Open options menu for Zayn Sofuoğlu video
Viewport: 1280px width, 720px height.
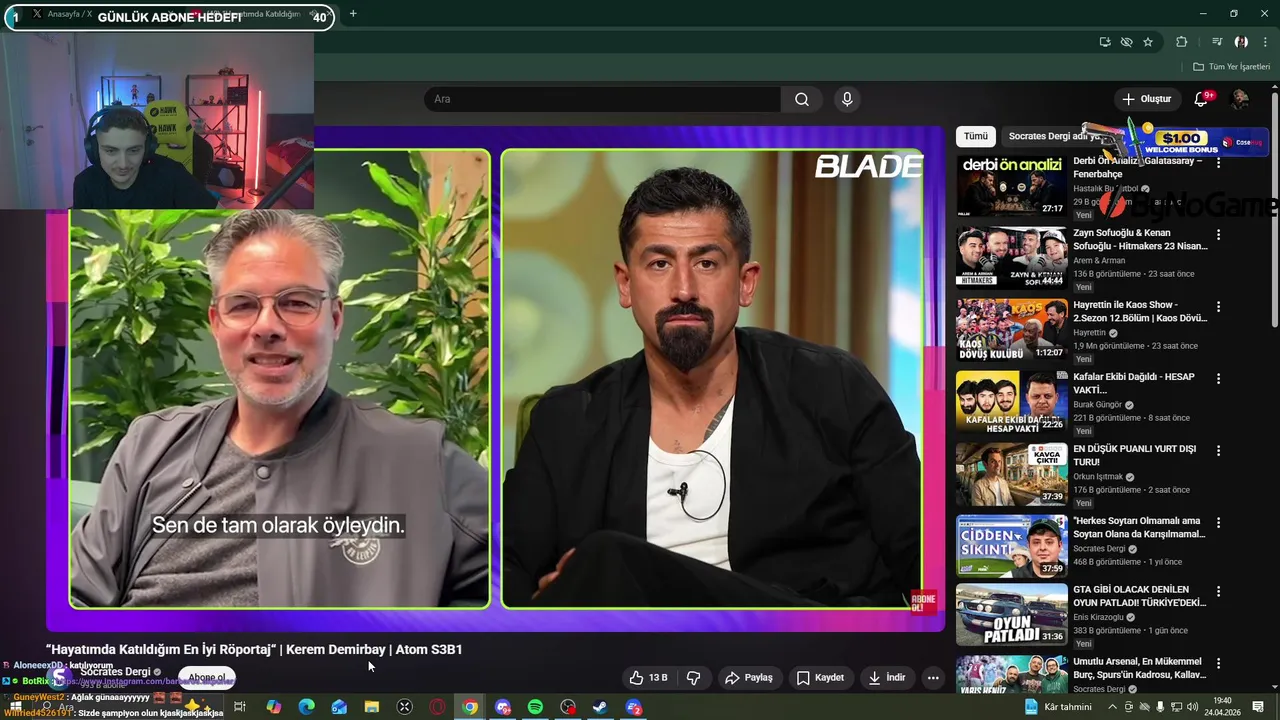click(x=1218, y=235)
